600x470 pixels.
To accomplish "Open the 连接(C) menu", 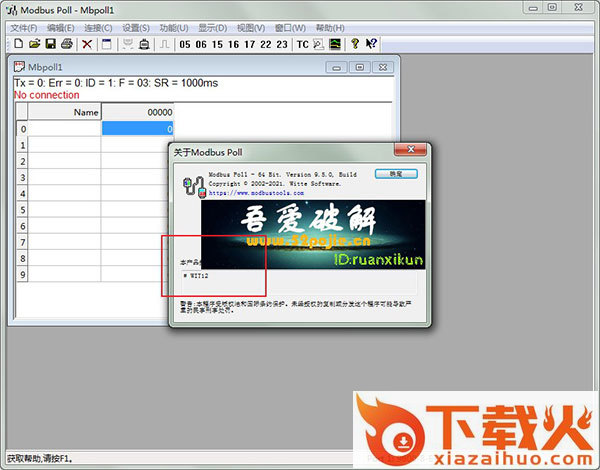I will [x=99, y=28].
